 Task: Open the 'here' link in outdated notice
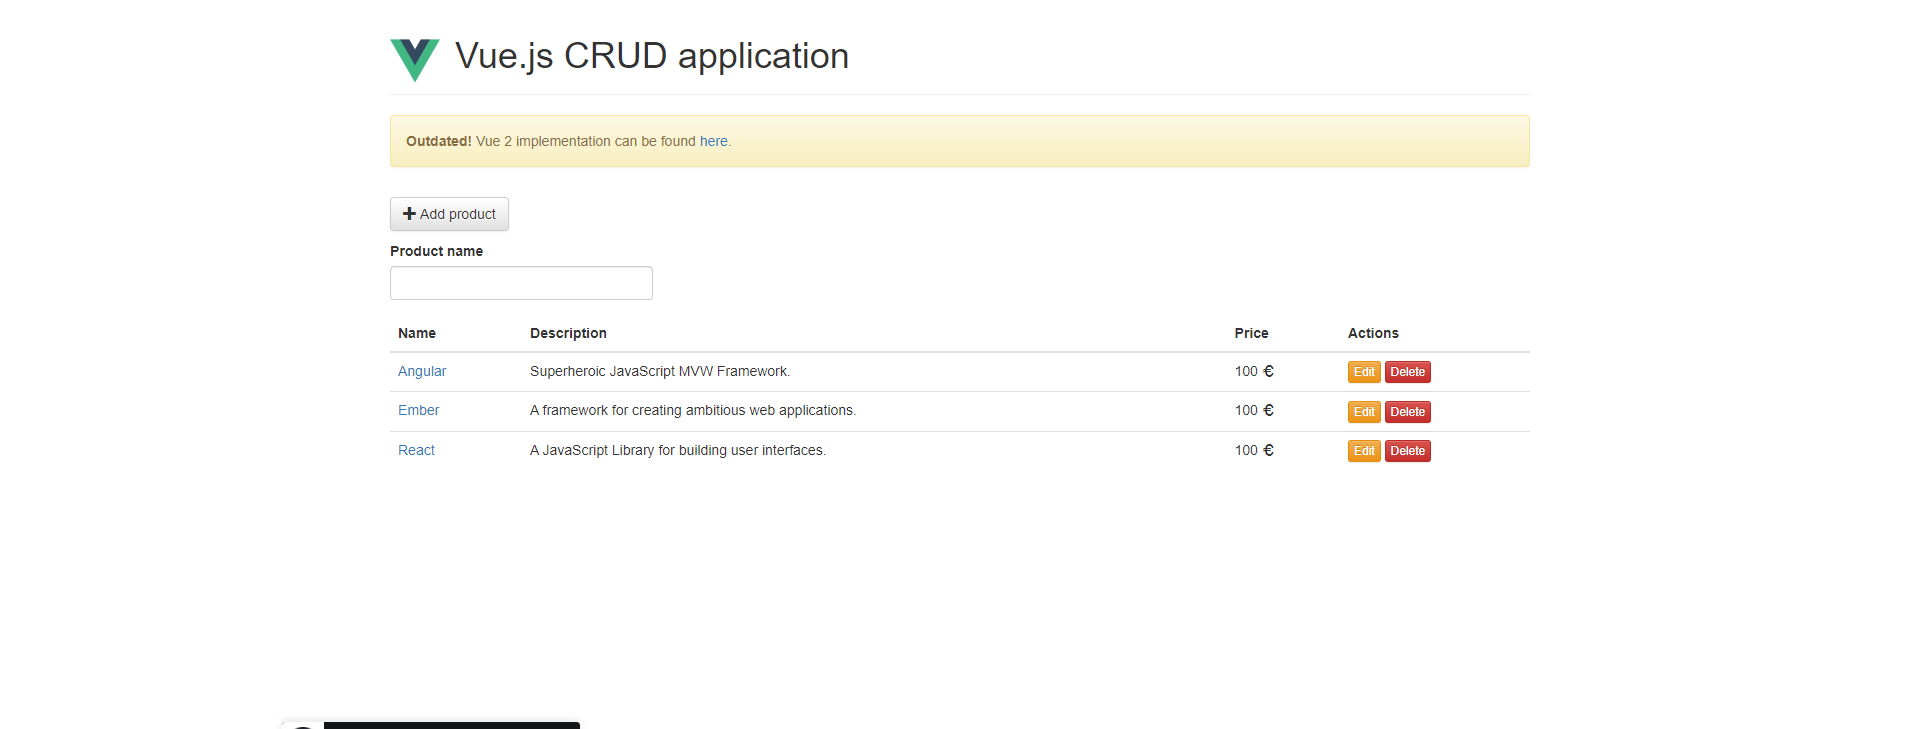[714, 141]
